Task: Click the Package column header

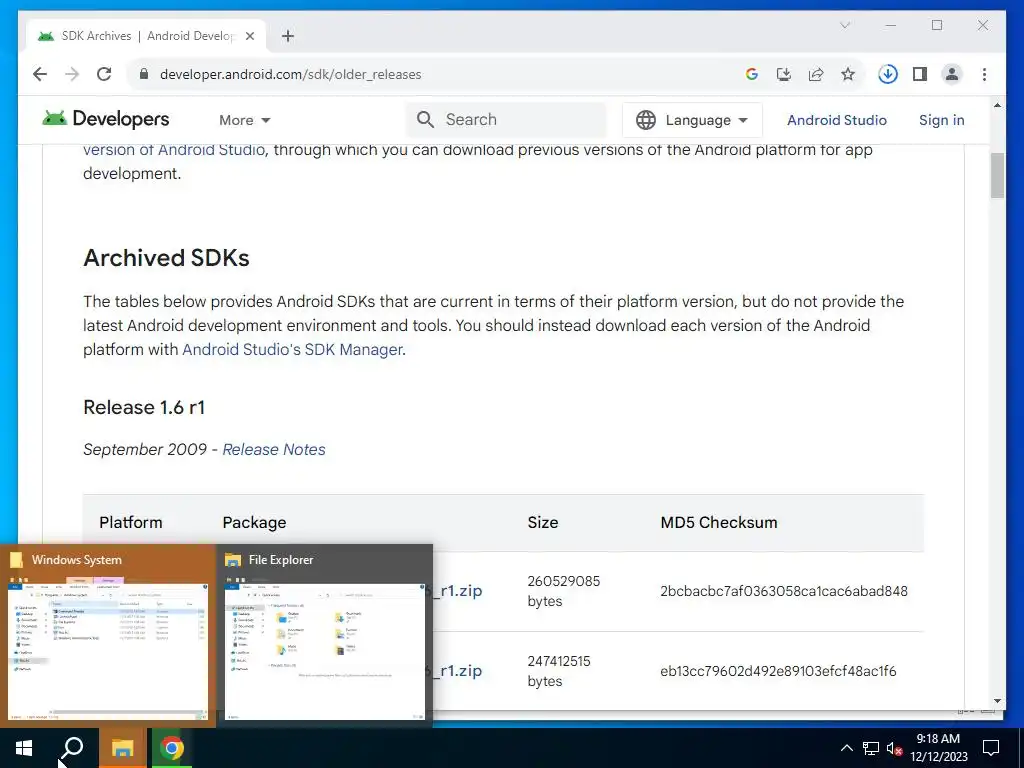Action: pos(254,522)
